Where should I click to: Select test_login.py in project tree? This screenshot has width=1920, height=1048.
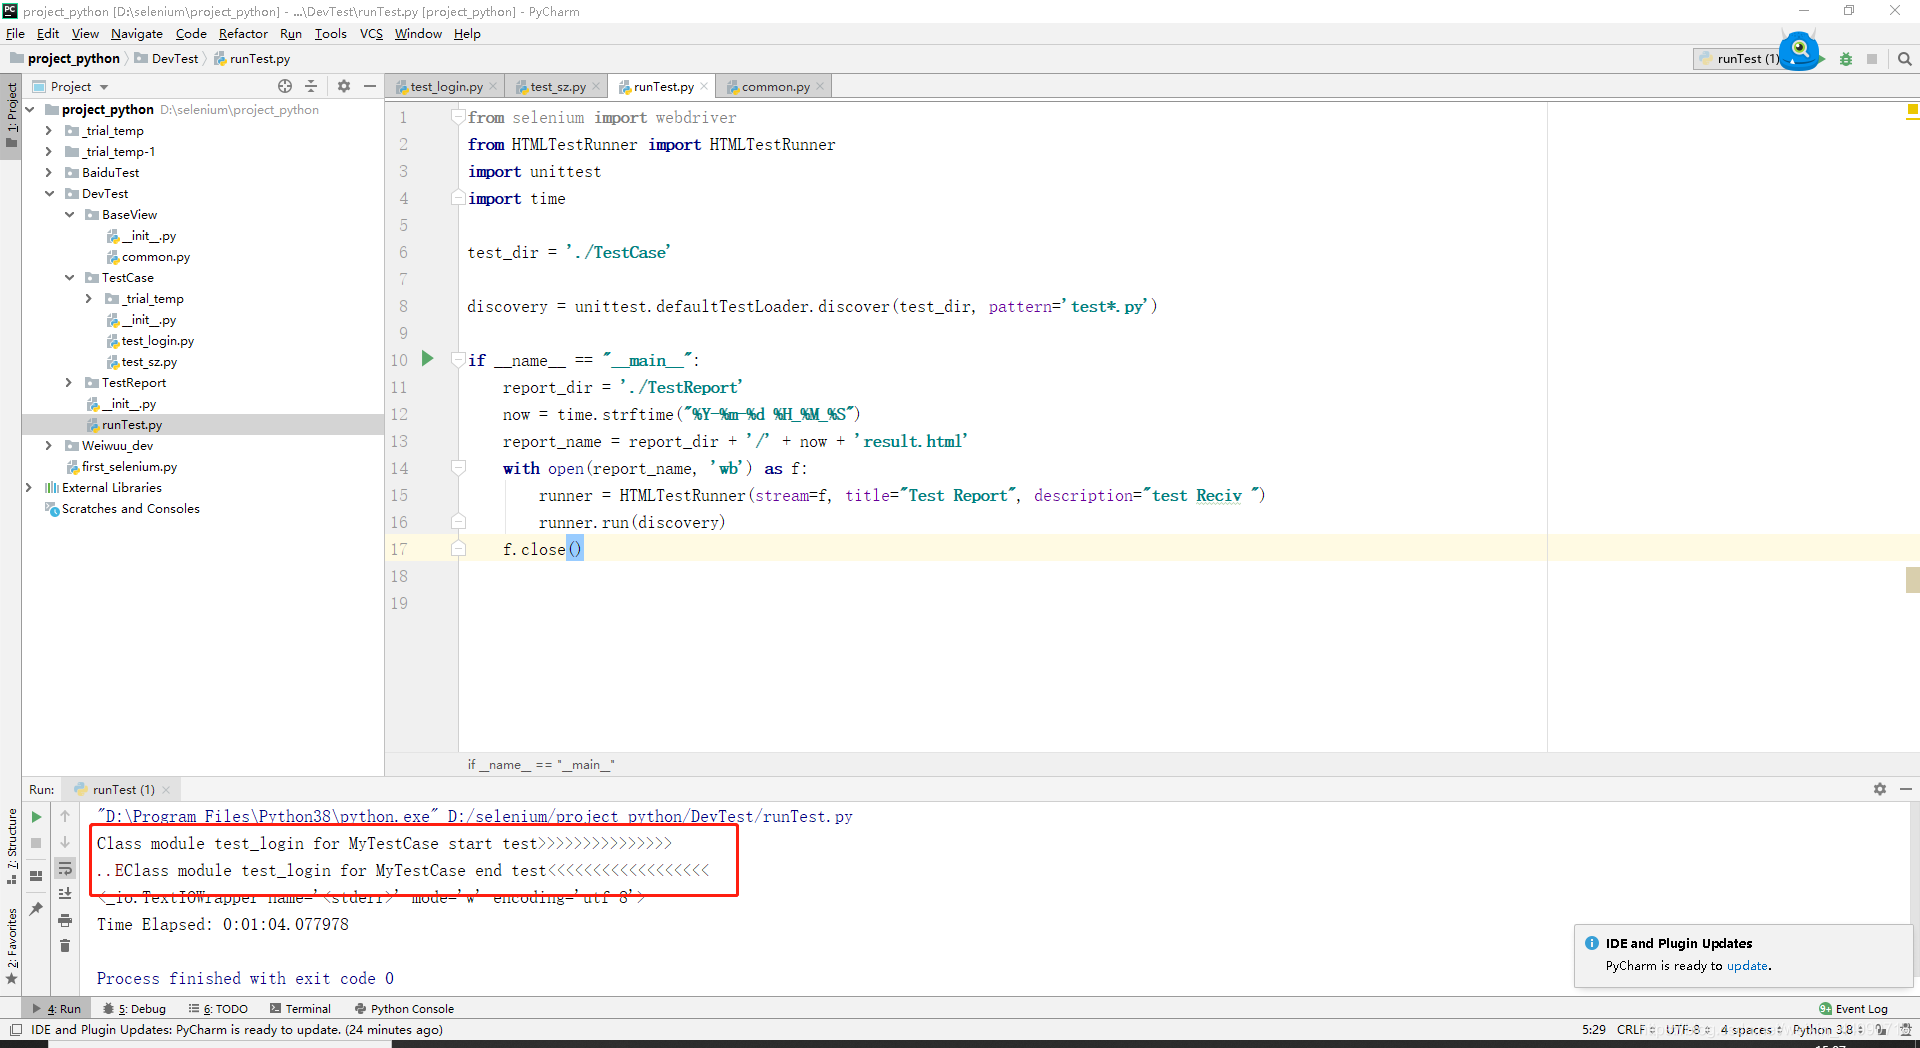(157, 341)
